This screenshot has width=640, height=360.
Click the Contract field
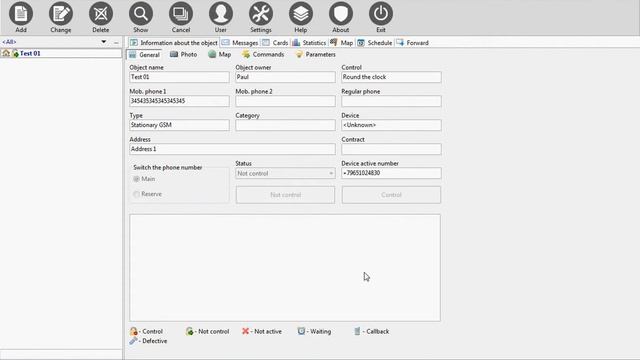tap(391, 149)
